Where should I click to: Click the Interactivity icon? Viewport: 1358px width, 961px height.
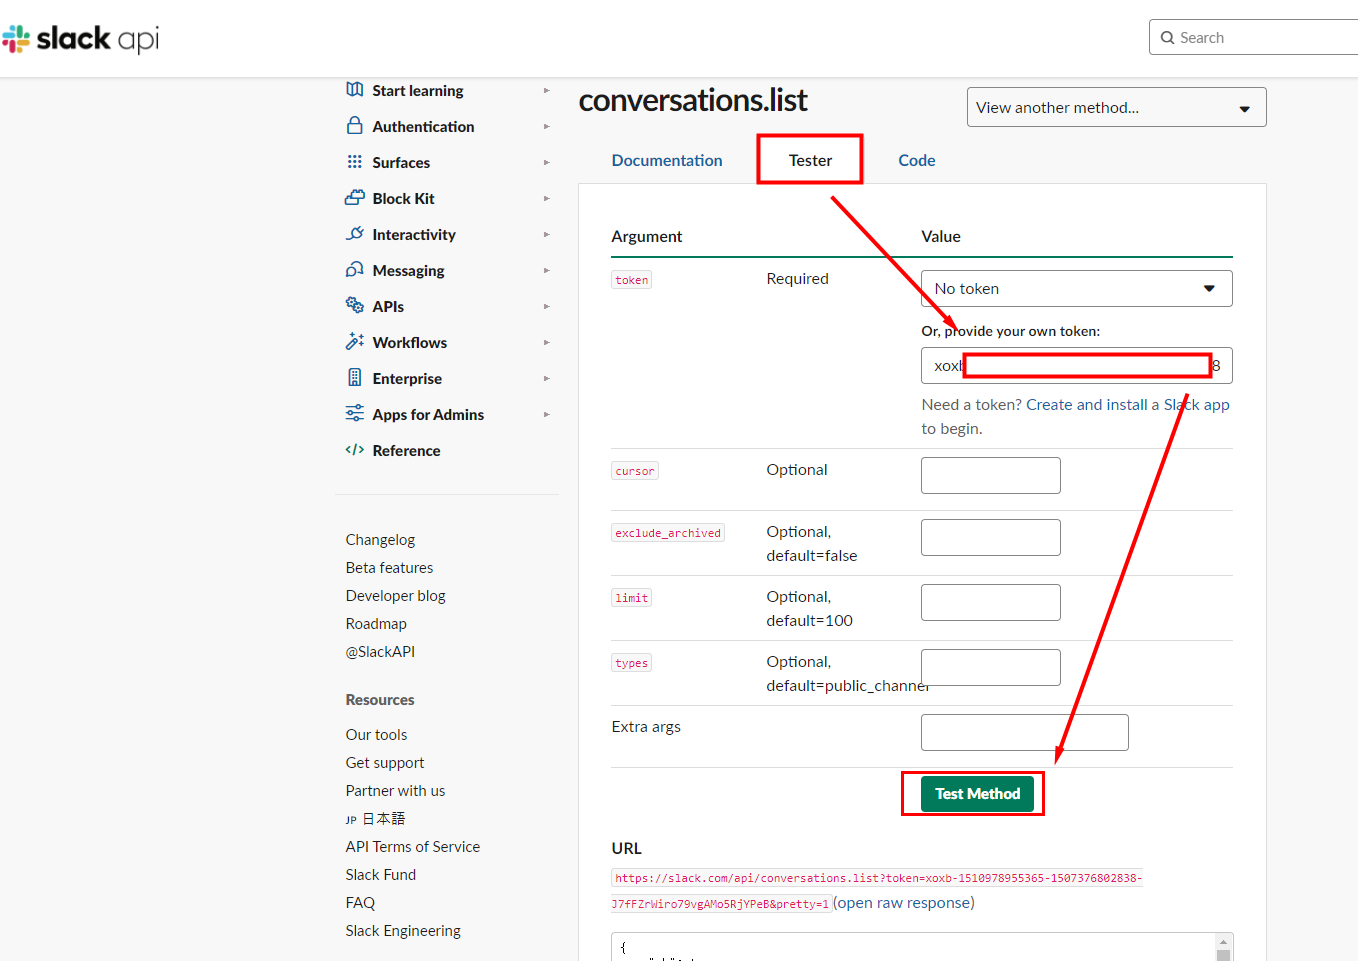355,233
